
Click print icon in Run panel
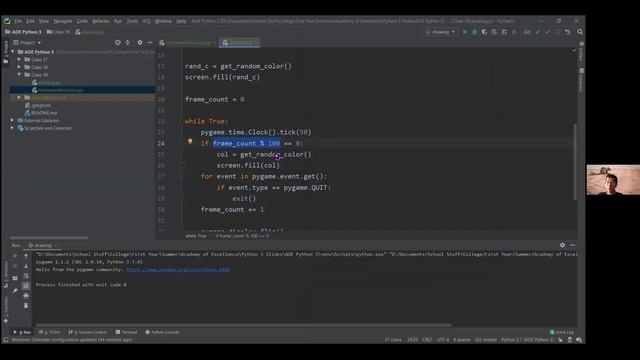(26, 296)
